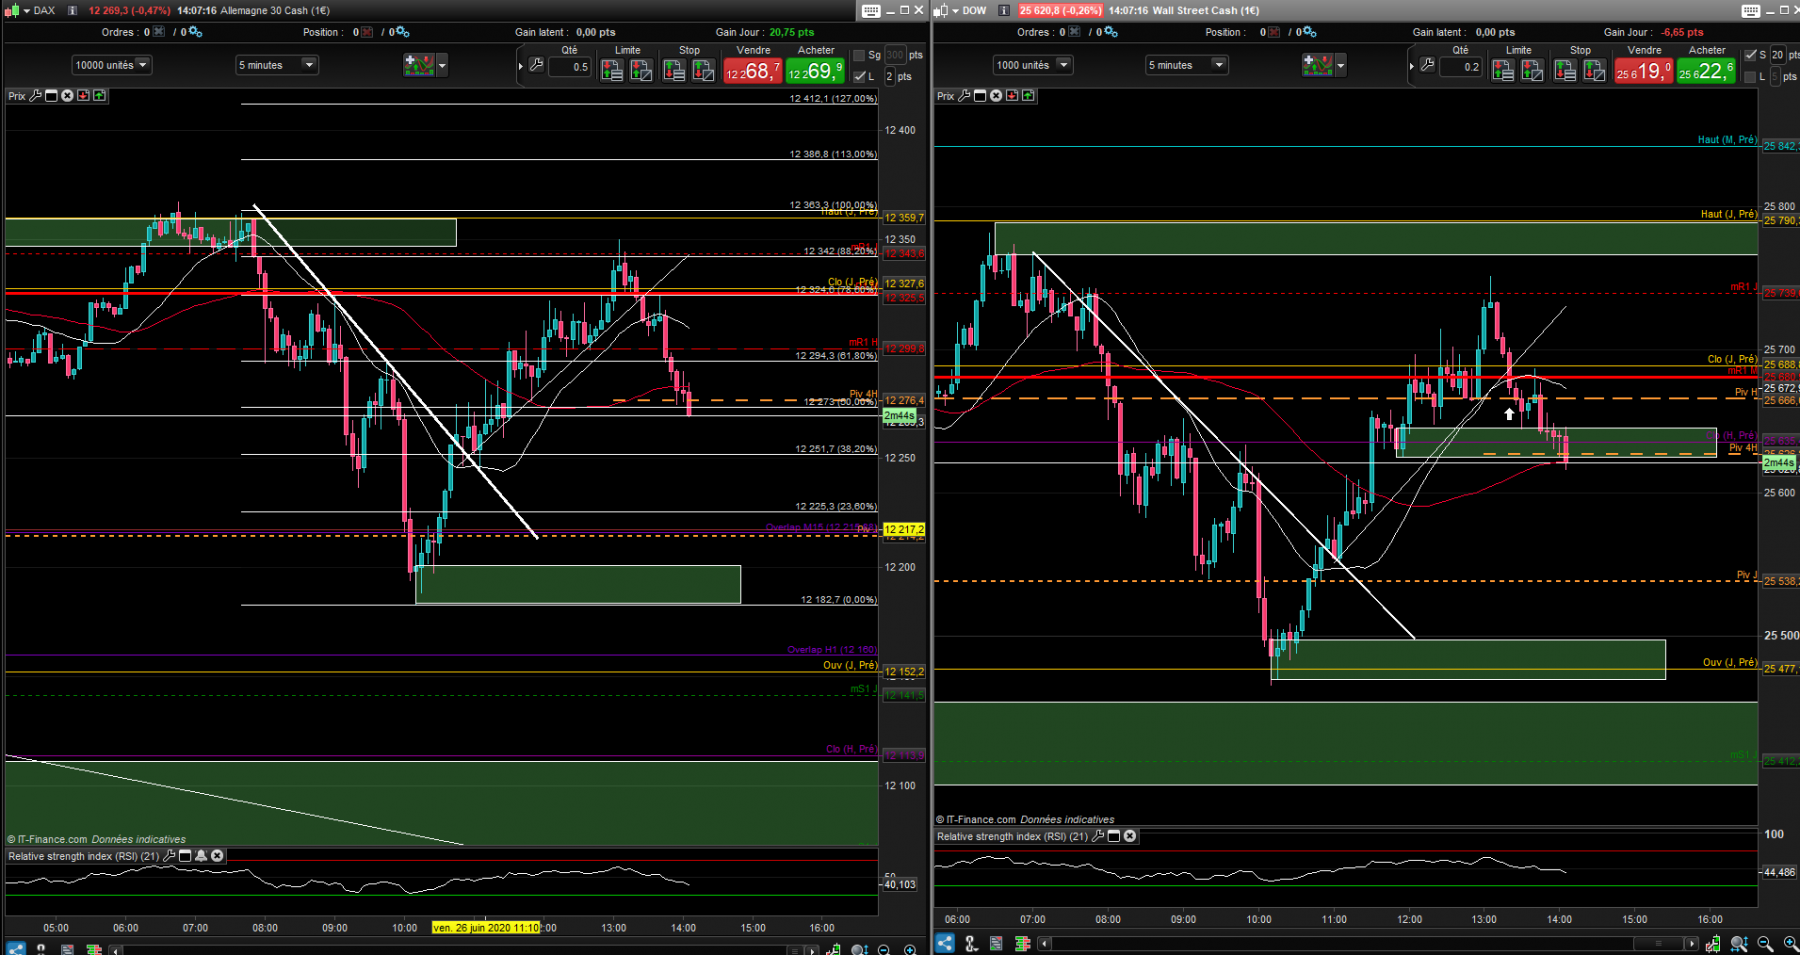Click DAX limit points field 2
1800x955 pixels.
coord(890,76)
